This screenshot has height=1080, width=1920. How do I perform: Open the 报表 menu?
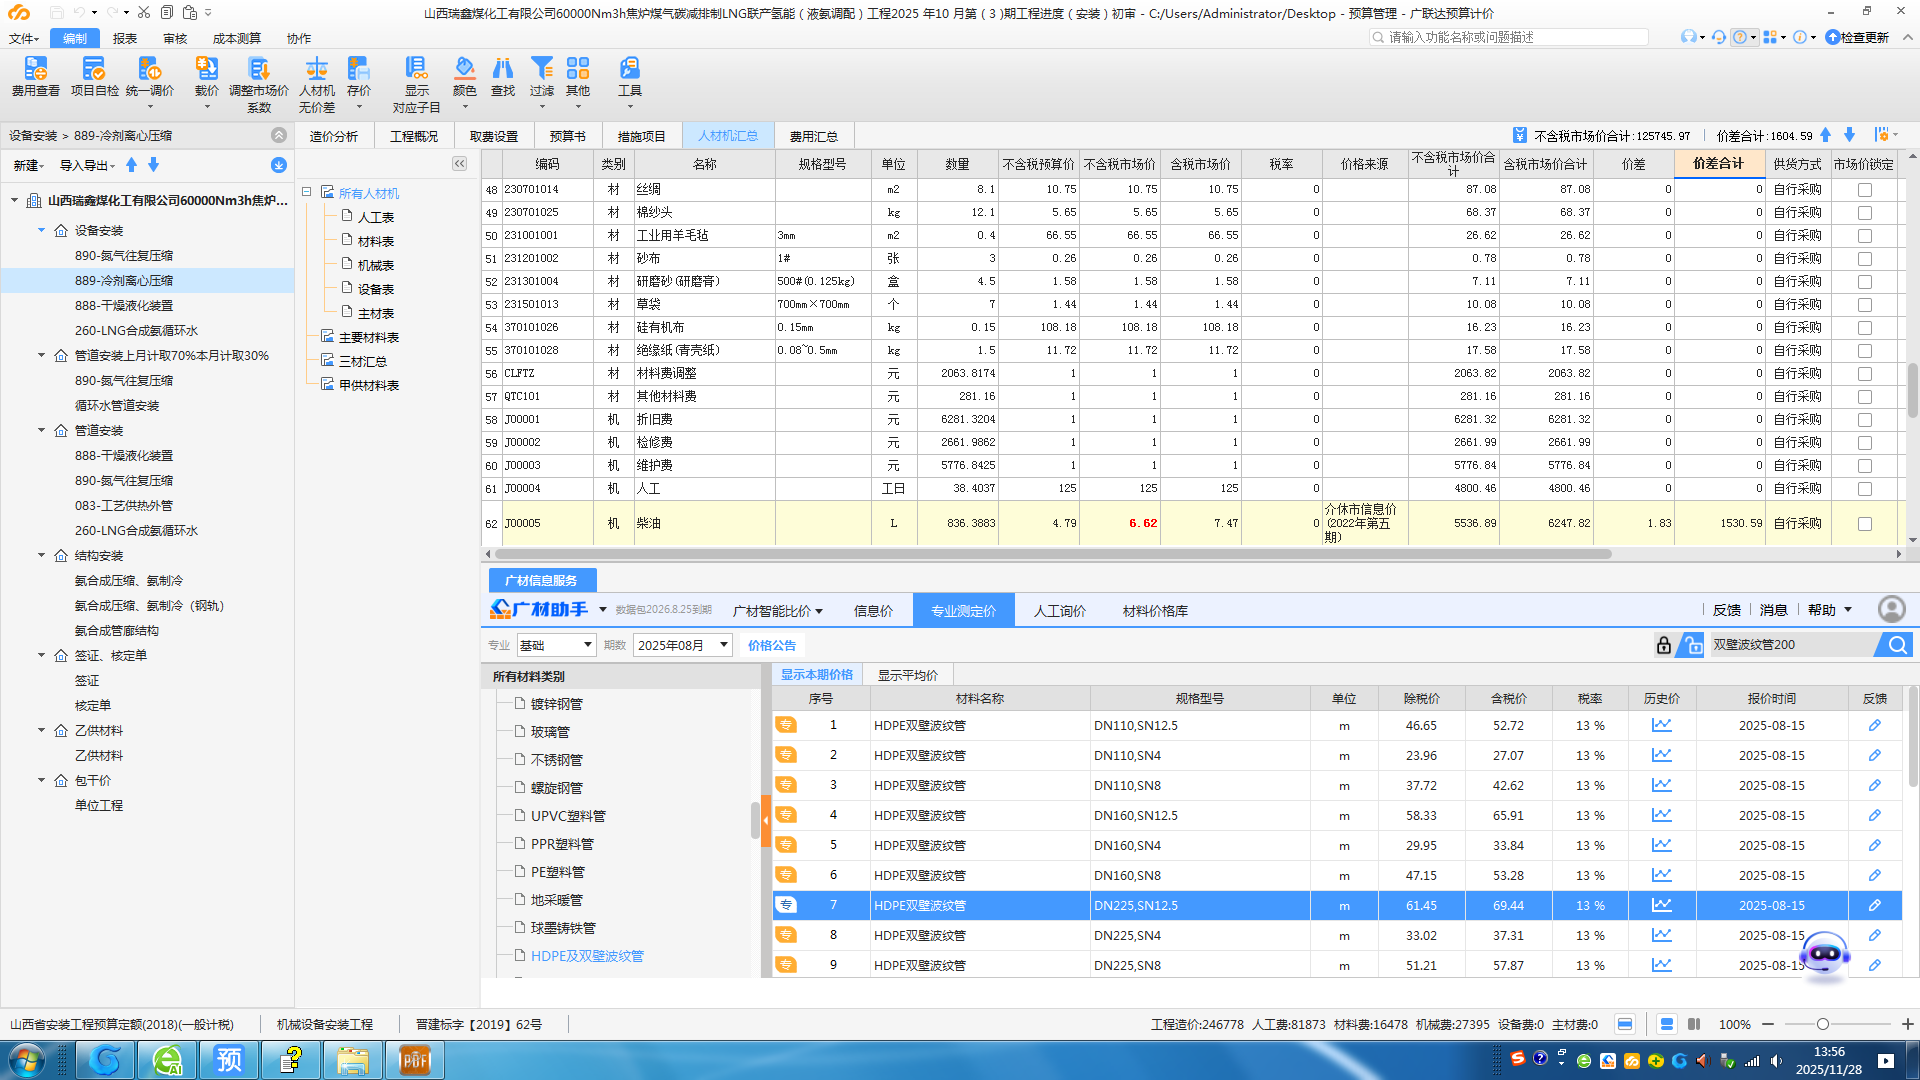[x=125, y=38]
